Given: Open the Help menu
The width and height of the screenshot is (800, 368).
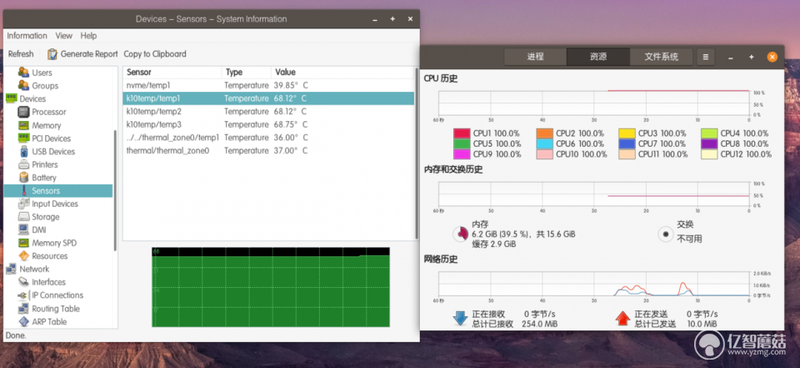Looking at the screenshot, I should point(88,36).
